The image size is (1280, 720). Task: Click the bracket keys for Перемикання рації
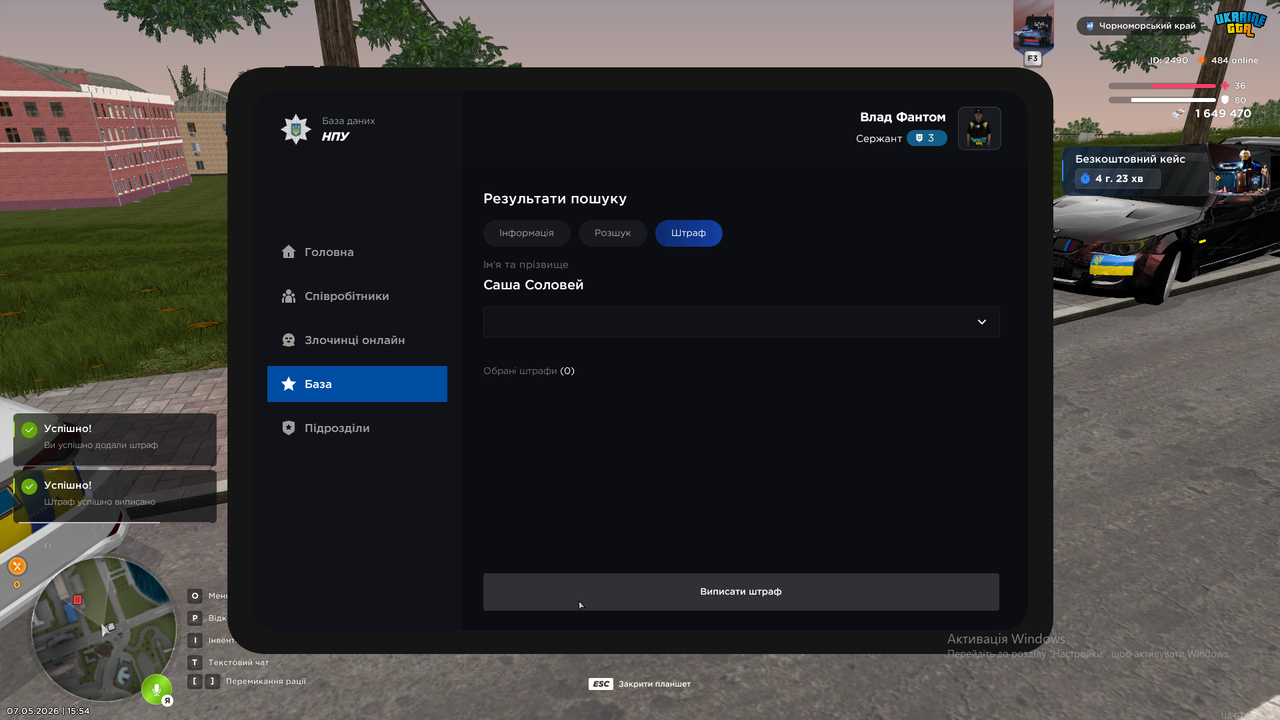[x=203, y=681]
